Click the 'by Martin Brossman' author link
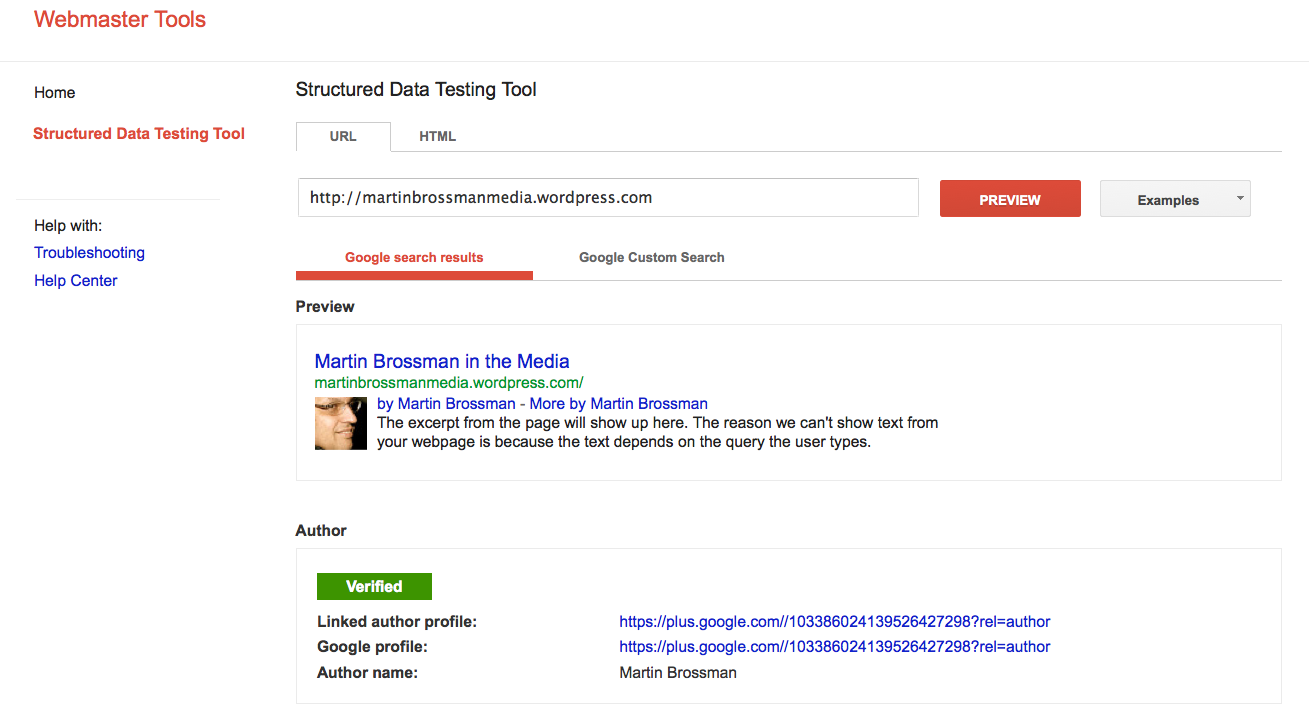This screenshot has height=721, width=1309. click(x=446, y=404)
